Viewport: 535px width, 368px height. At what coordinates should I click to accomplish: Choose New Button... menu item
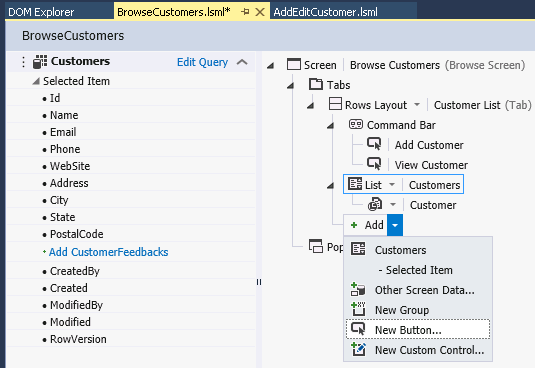coord(418,329)
